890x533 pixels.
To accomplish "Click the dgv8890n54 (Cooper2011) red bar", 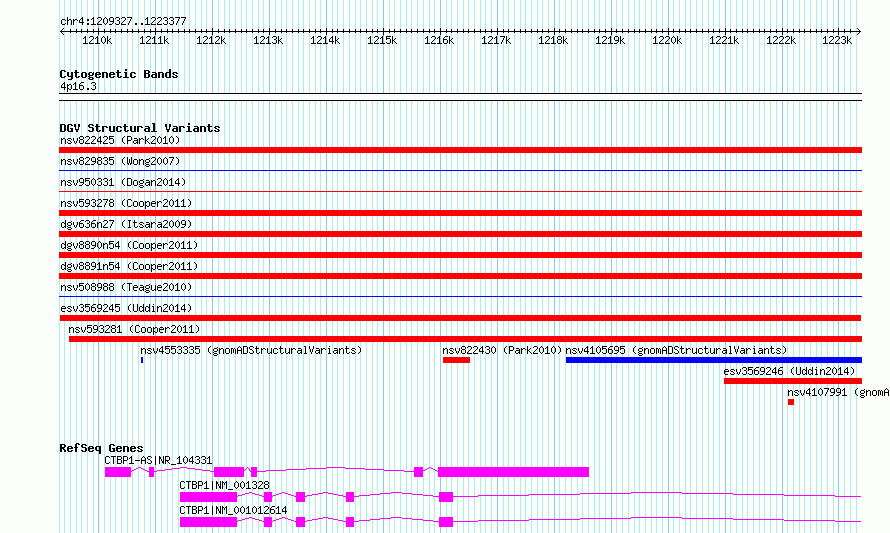I will 460,255.
